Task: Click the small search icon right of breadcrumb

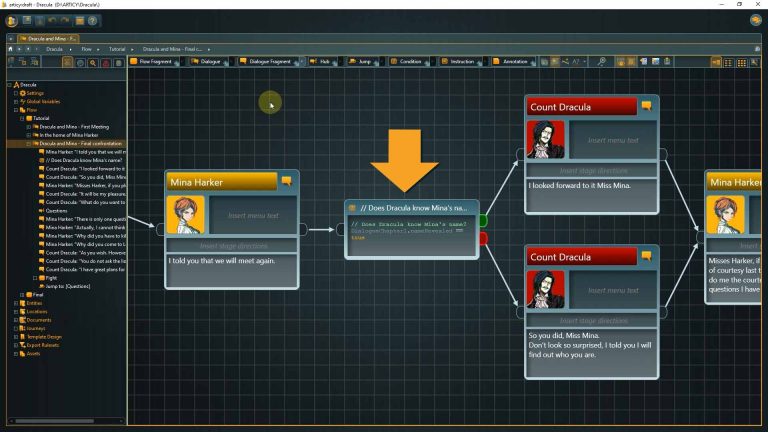Action: click(x=757, y=49)
